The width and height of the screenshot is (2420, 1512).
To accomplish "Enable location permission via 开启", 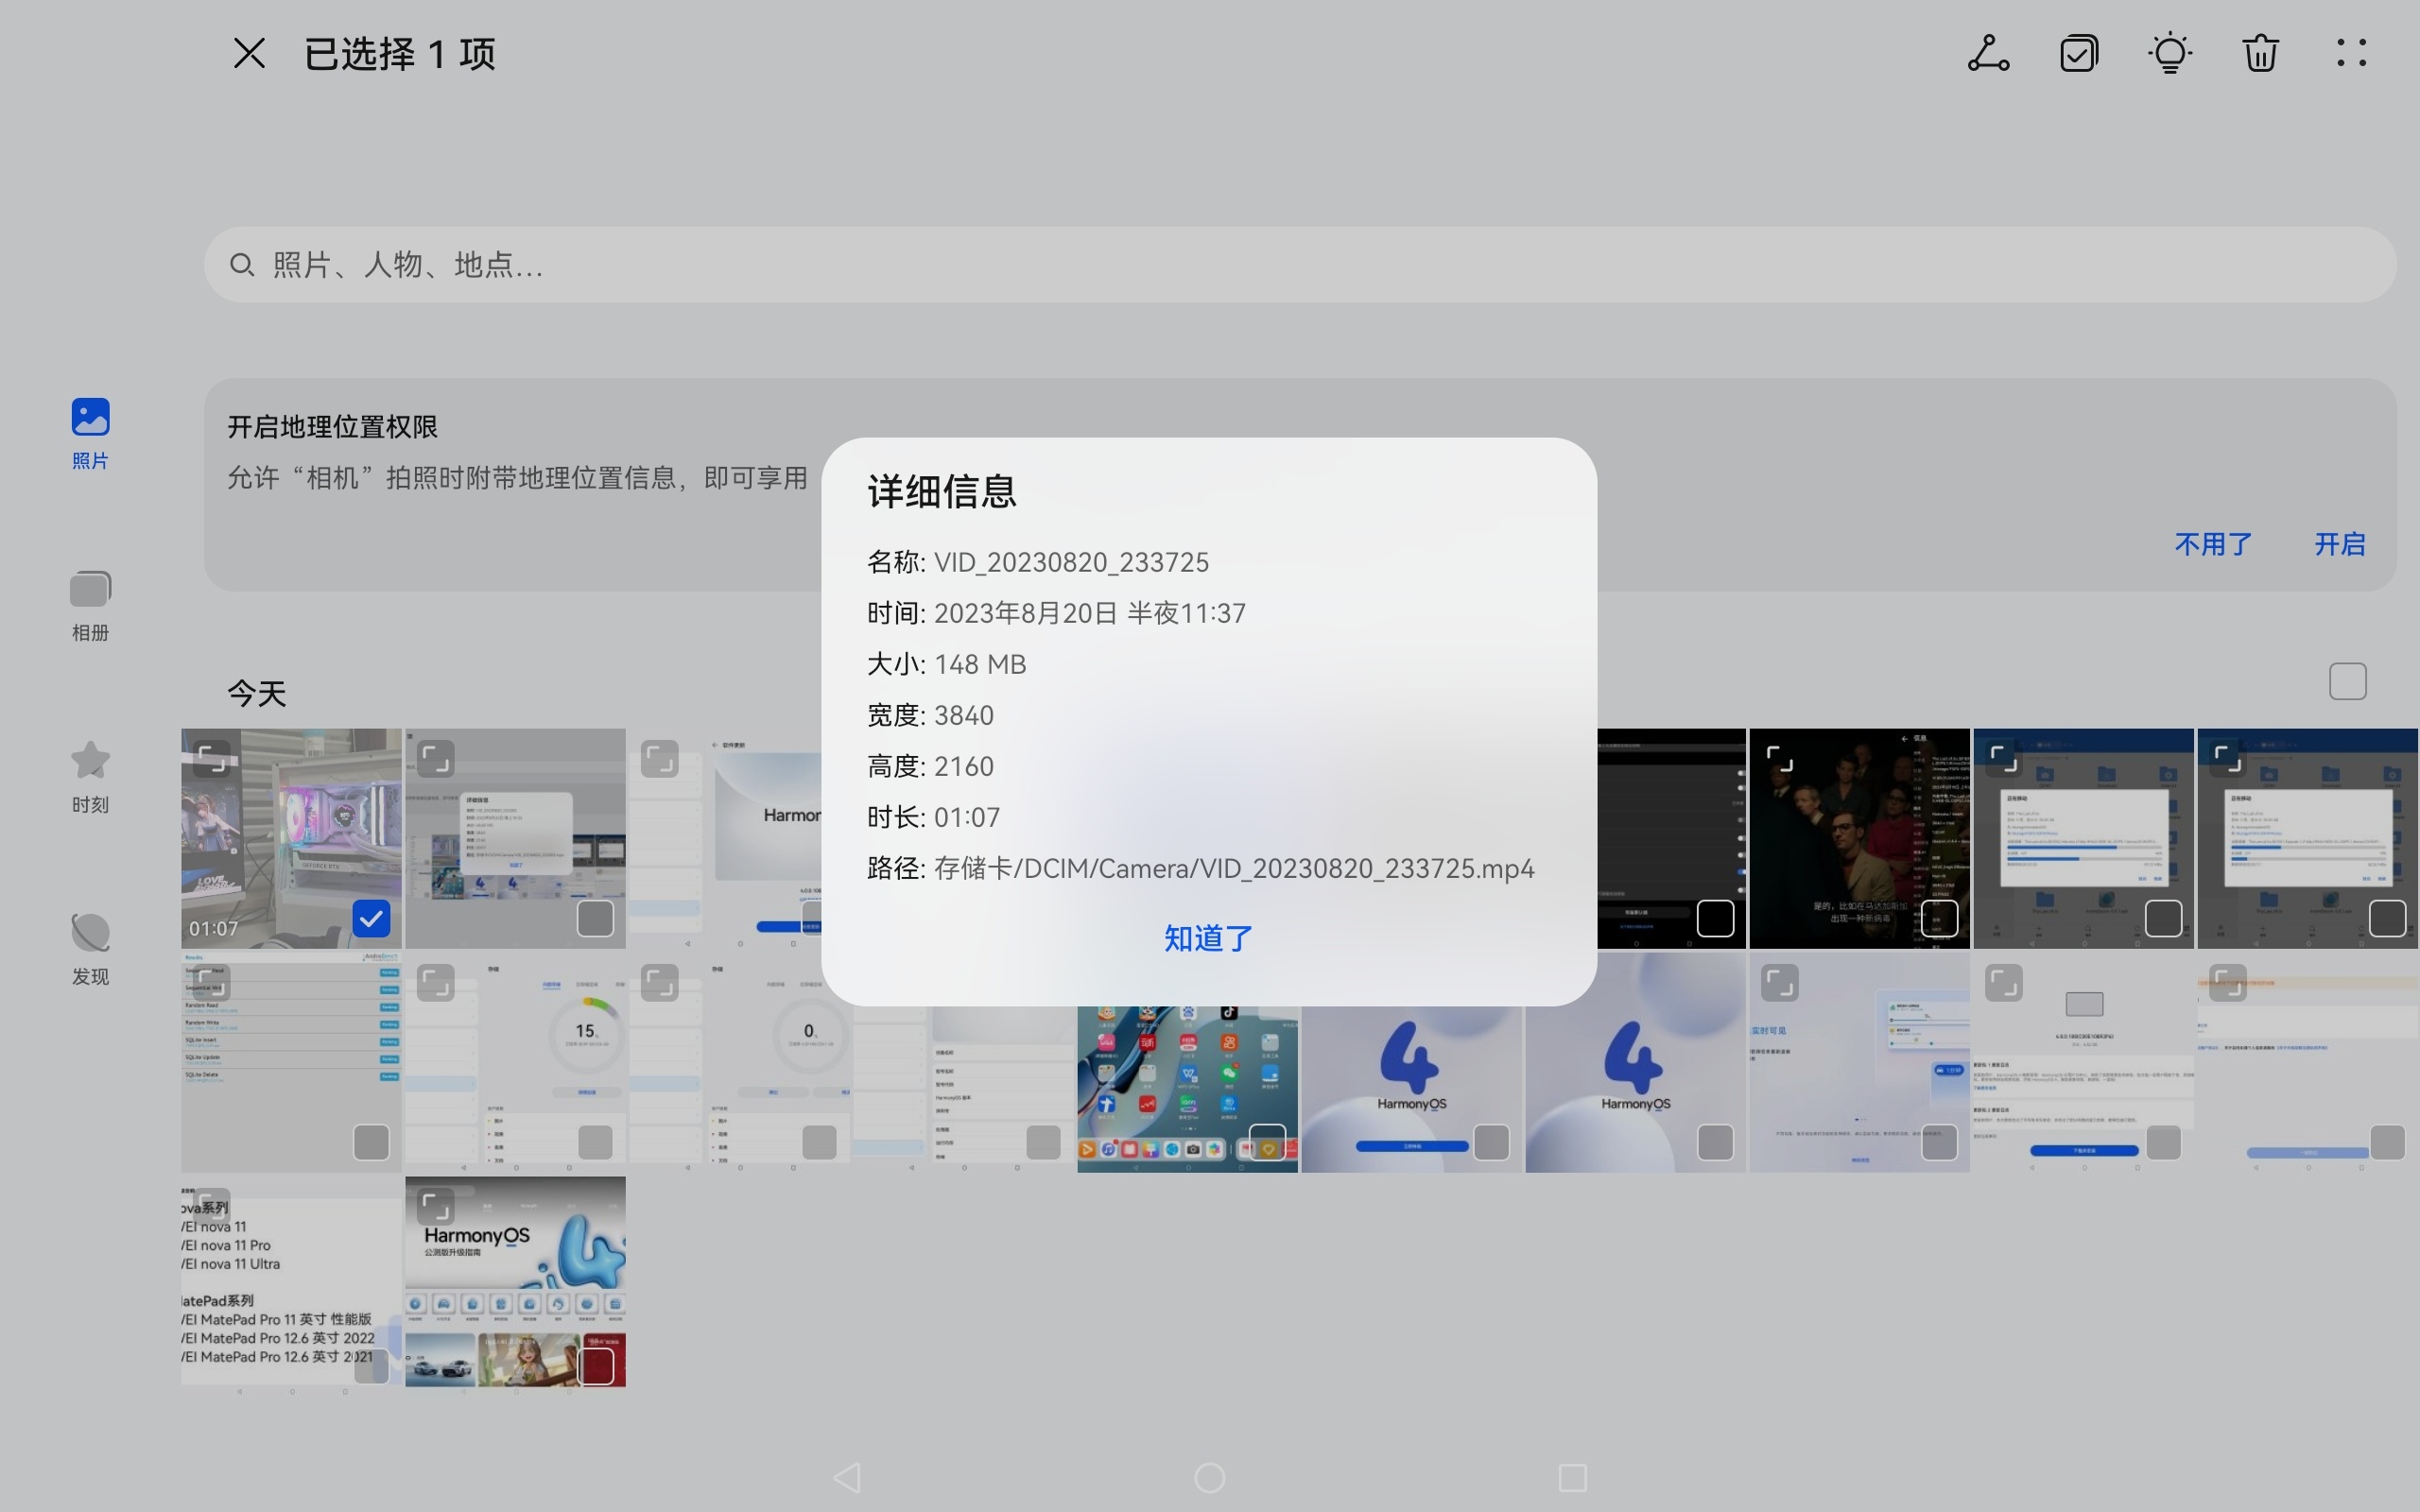I will point(2339,544).
